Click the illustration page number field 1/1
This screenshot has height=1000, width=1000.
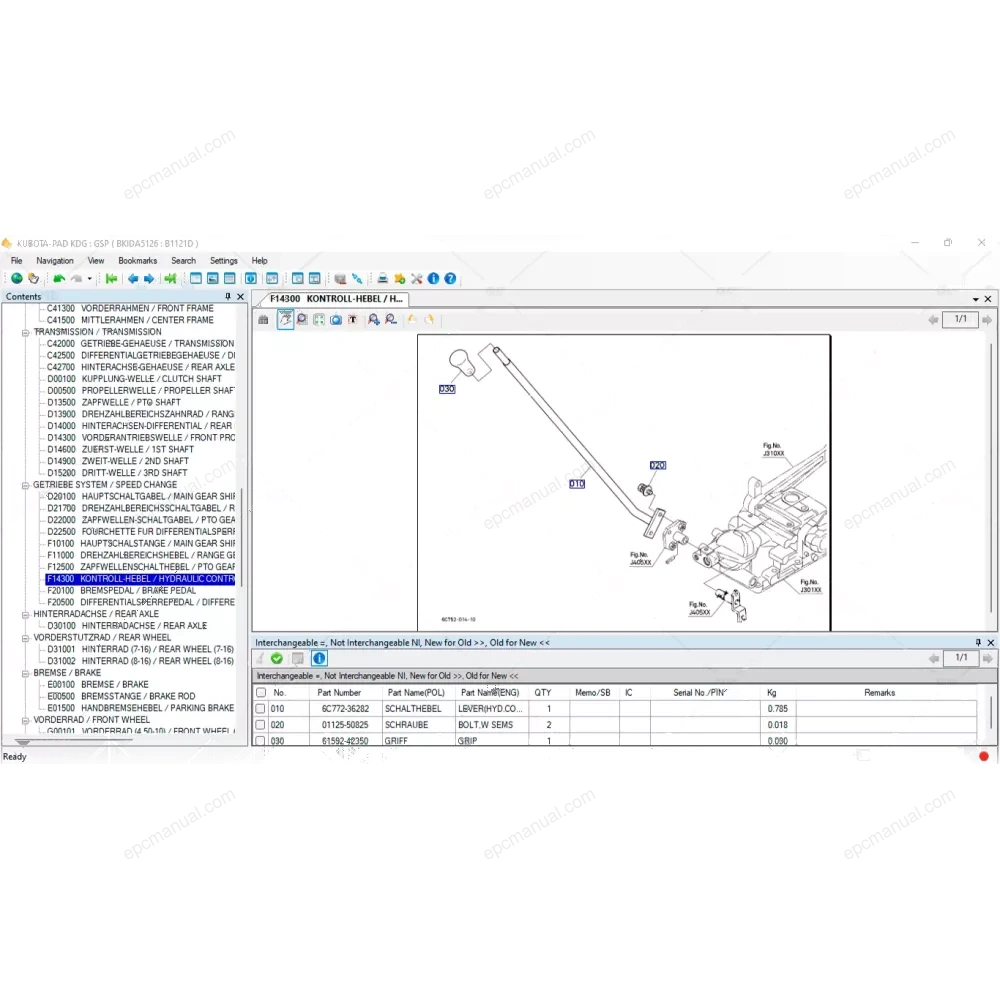click(x=960, y=319)
